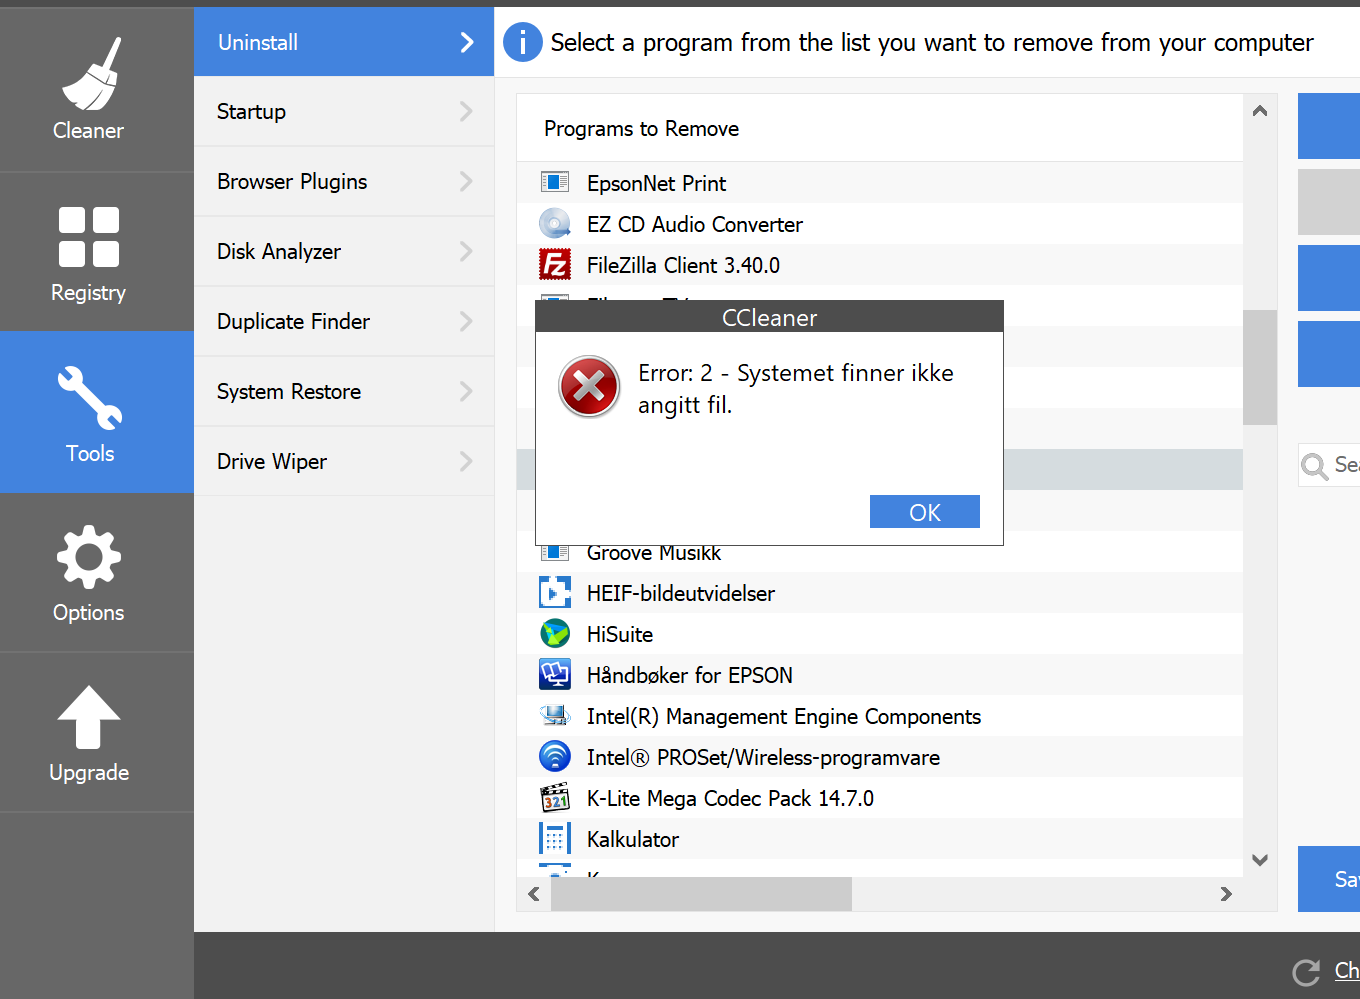The height and width of the screenshot is (999, 1360).
Task: Click the HiSuite program icon
Action: [555, 633]
